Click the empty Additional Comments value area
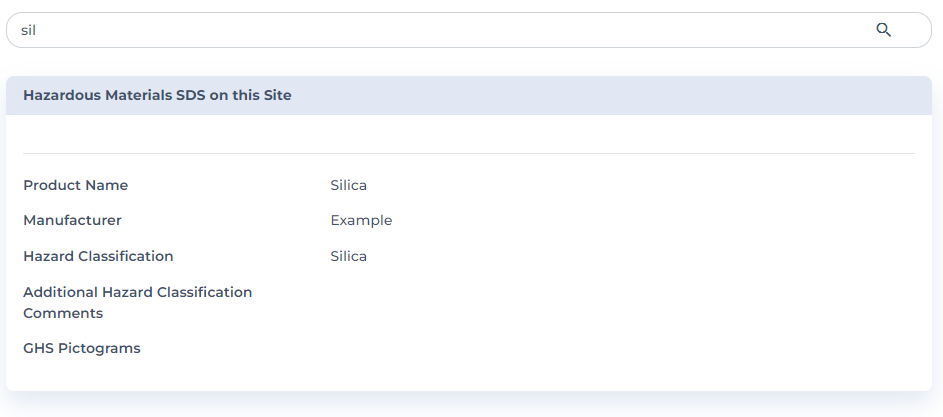The image size is (943, 417). pos(500,302)
